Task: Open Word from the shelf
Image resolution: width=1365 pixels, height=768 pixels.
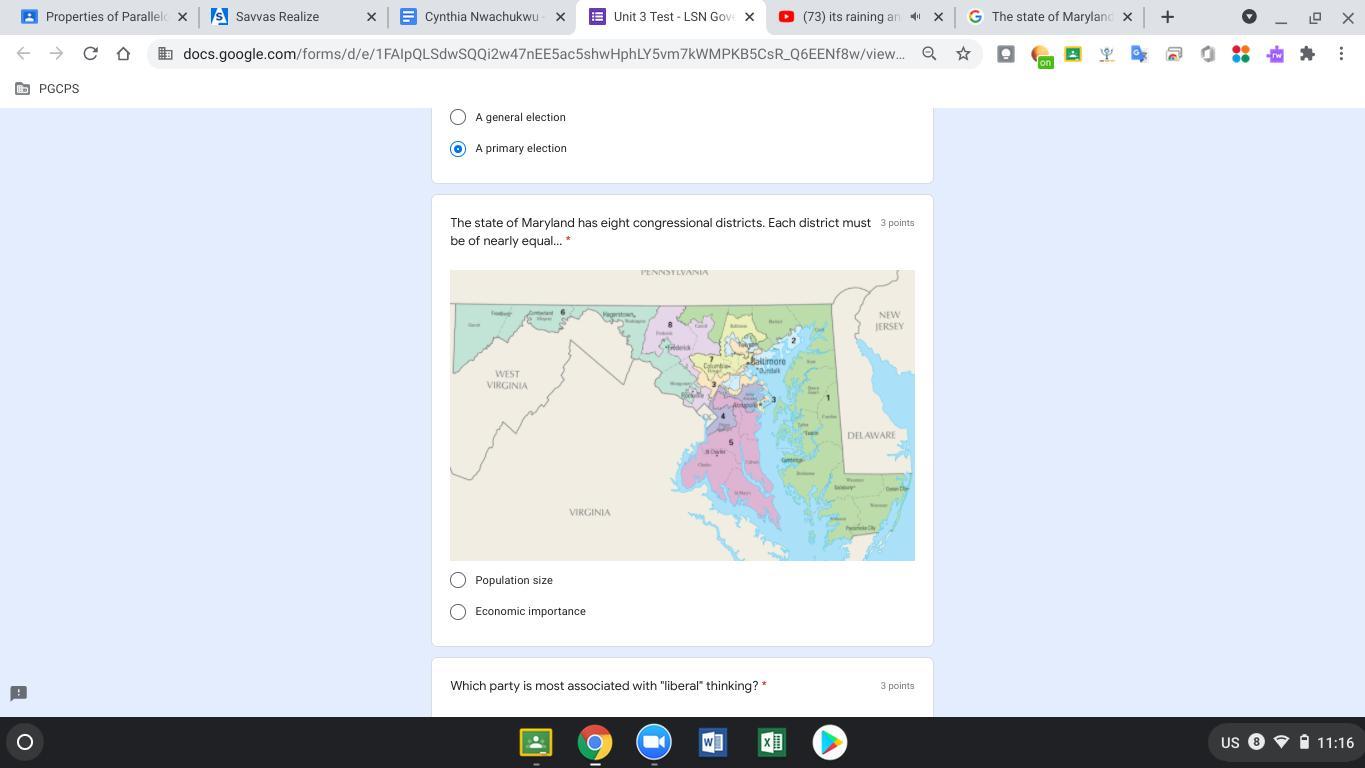Action: click(712, 742)
